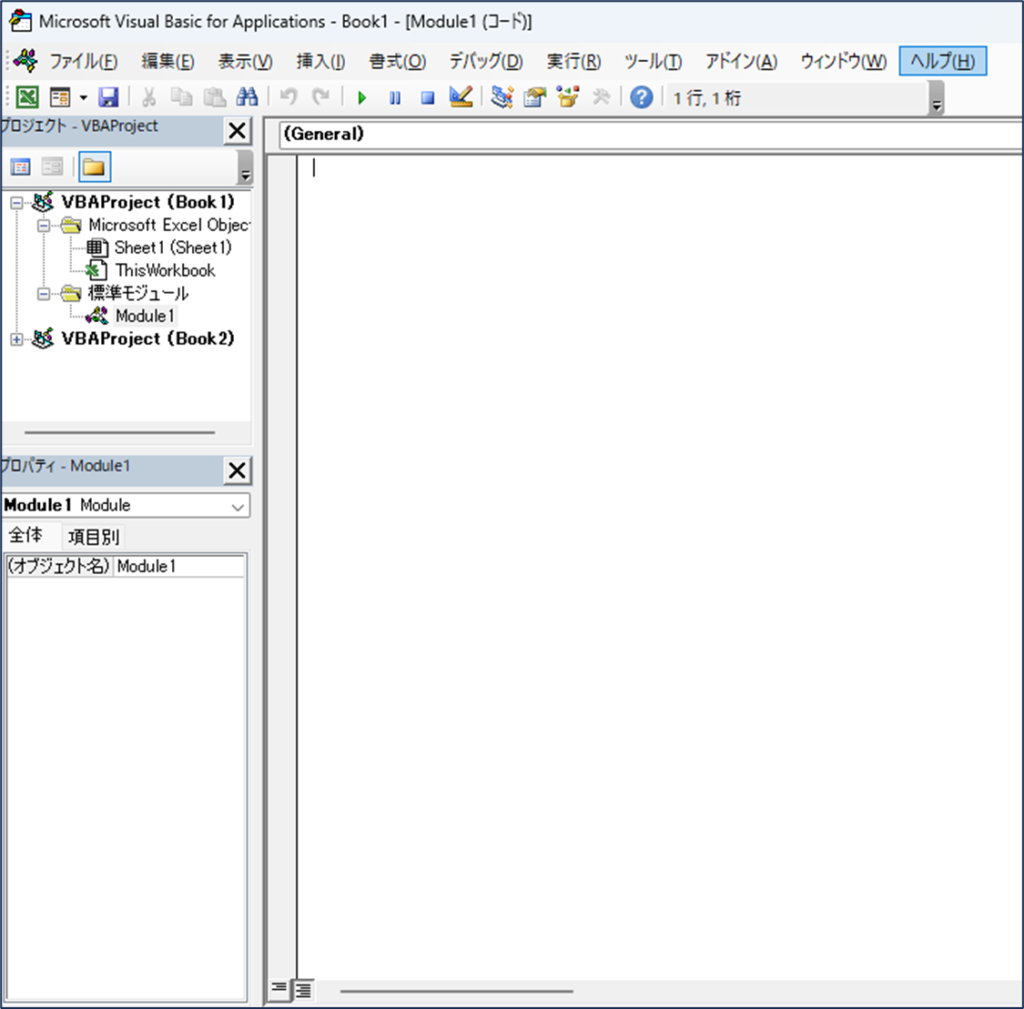Viewport: 1024px width, 1009px height.
Task: Click the Cut scissors icon
Action: coord(149,97)
